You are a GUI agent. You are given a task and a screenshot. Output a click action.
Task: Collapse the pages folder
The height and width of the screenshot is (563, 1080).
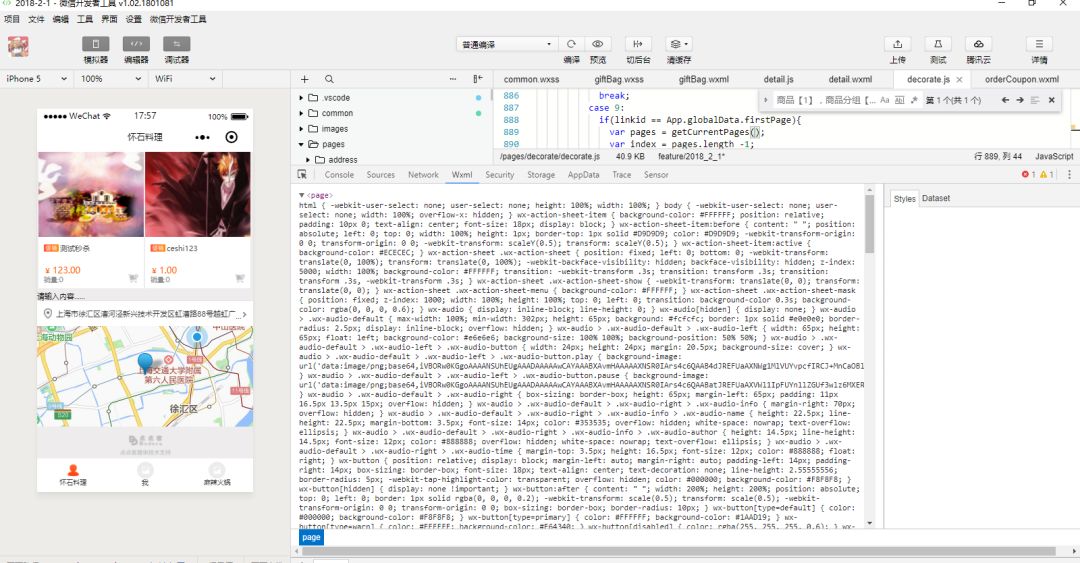(301, 144)
